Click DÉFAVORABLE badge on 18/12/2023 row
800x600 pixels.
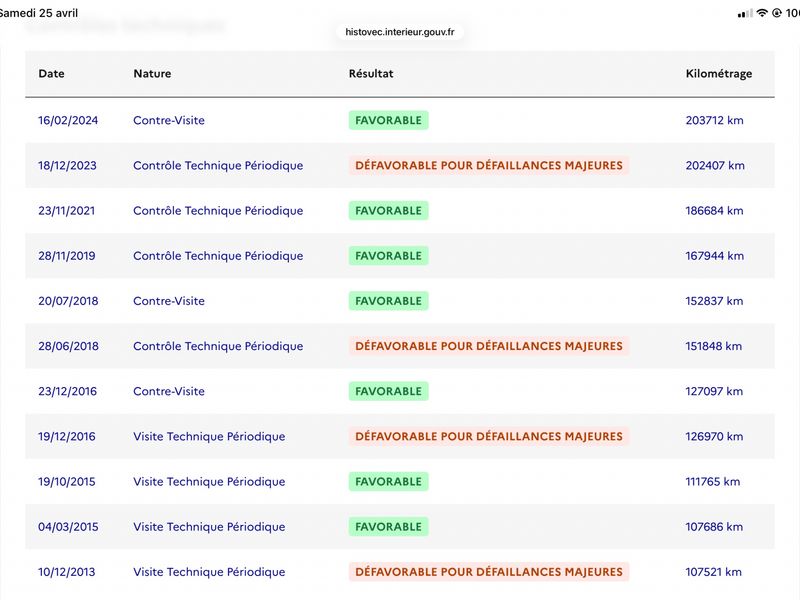(489, 165)
